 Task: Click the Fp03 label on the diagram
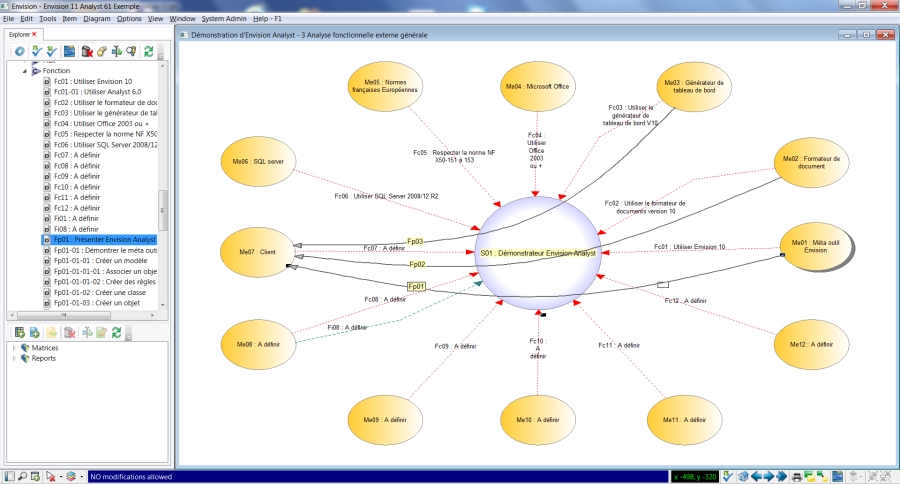point(415,241)
